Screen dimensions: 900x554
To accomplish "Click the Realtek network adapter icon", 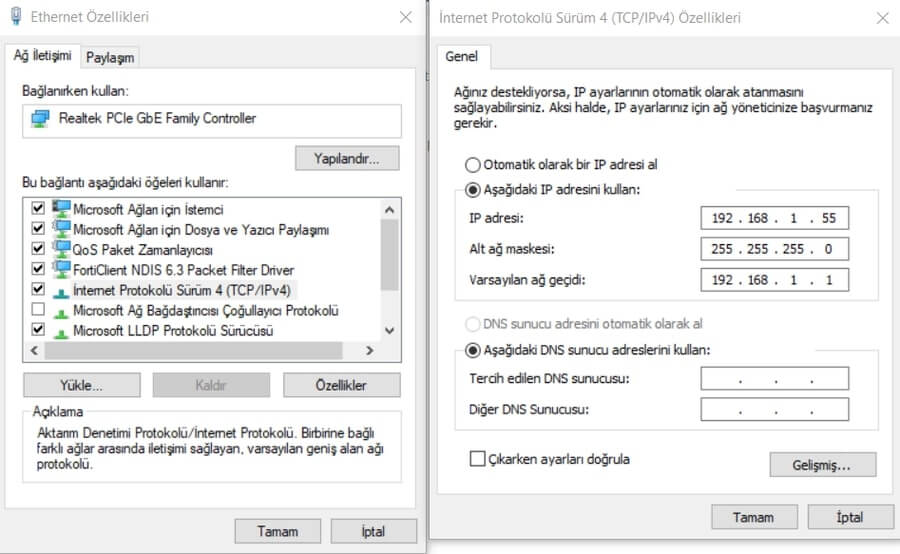I will click(x=40, y=119).
